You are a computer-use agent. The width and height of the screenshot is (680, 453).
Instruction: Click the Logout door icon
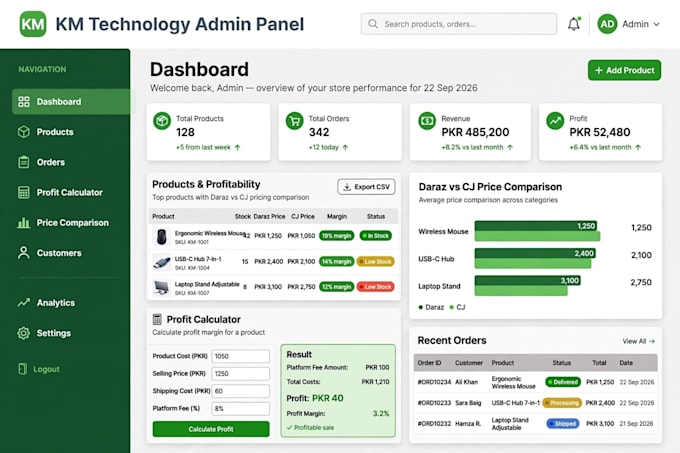point(23,369)
